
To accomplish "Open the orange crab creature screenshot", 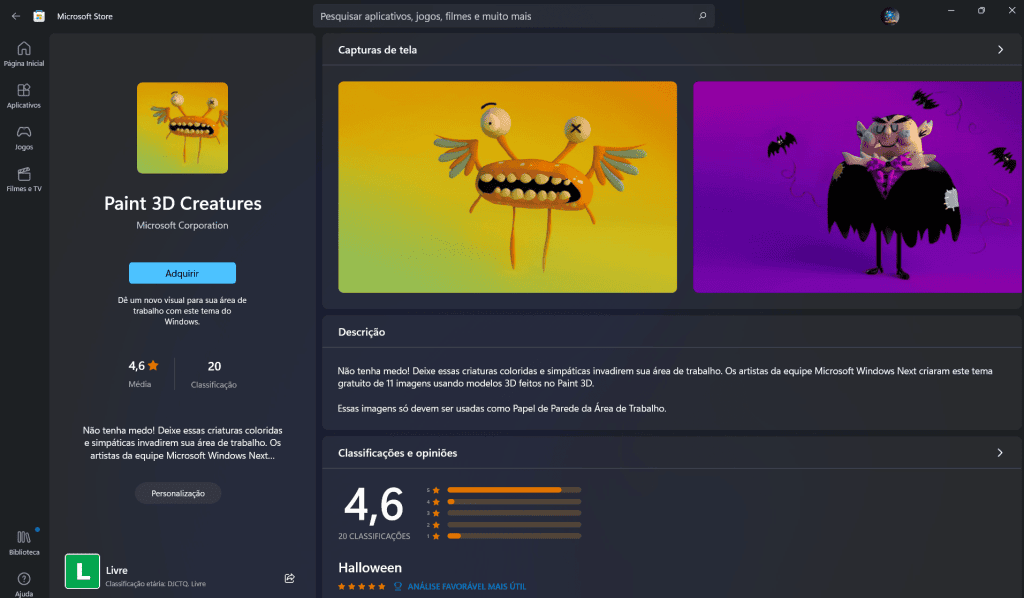I will (x=507, y=187).
